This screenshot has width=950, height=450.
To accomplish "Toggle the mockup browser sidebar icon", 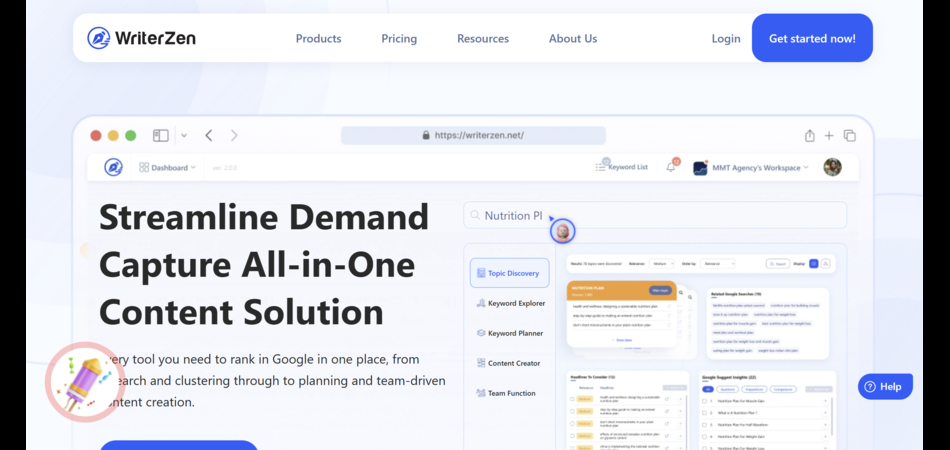I will [x=161, y=136].
